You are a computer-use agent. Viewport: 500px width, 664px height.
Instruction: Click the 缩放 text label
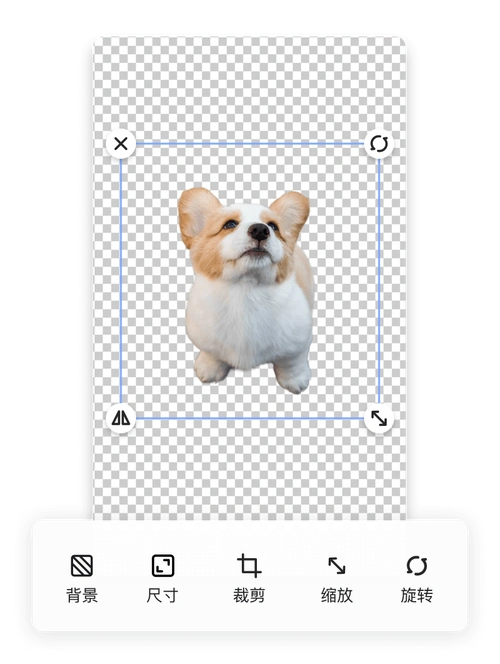point(337,595)
